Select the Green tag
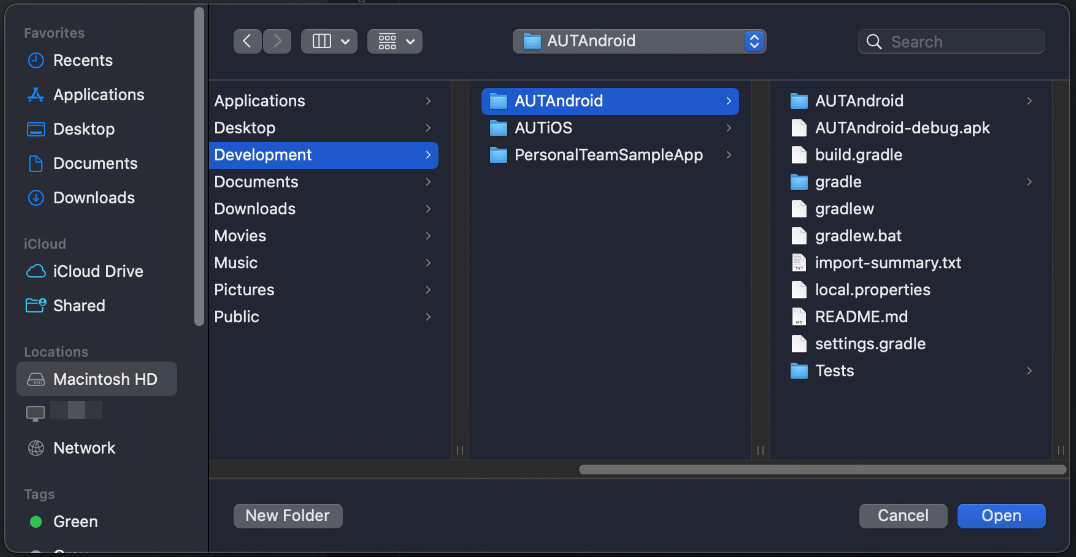Image resolution: width=1076 pixels, height=557 pixels. pos(75,521)
